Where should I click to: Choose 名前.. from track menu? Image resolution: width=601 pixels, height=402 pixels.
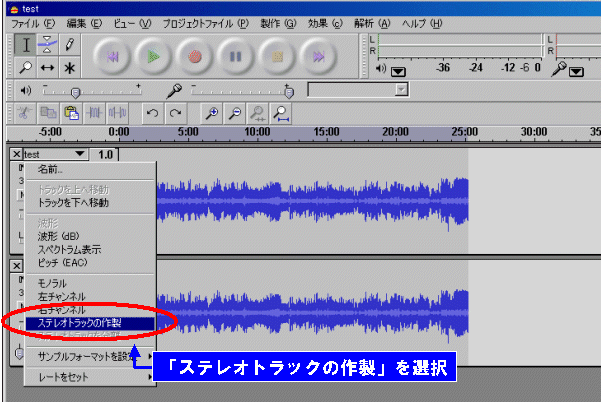coord(90,169)
